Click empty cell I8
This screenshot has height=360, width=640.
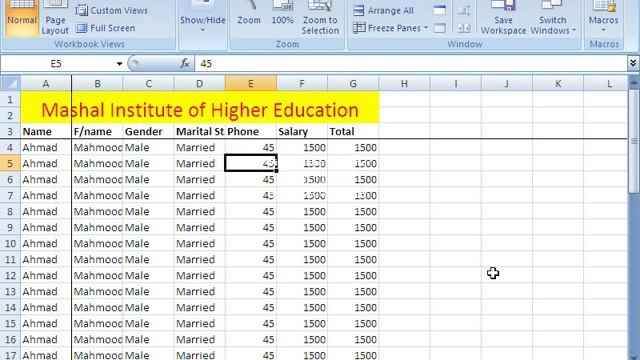tap(456, 211)
